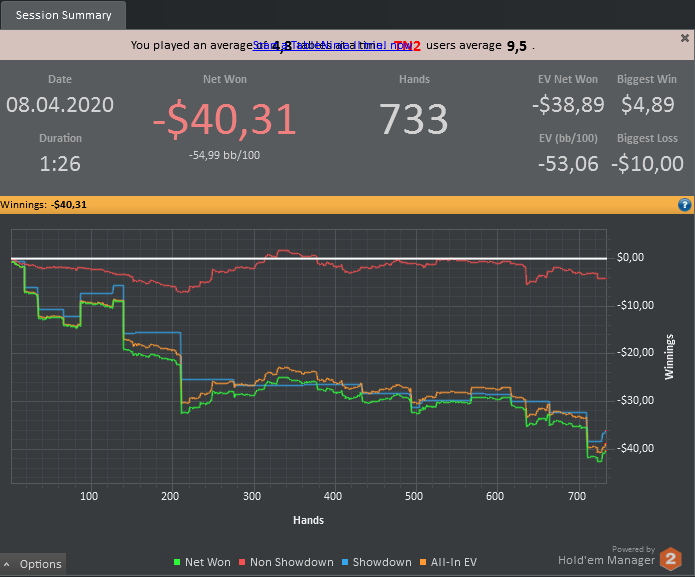Open the help icon on Winnings bar
Image resolution: width=695 pixels, height=577 pixels.
click(684, 205)
